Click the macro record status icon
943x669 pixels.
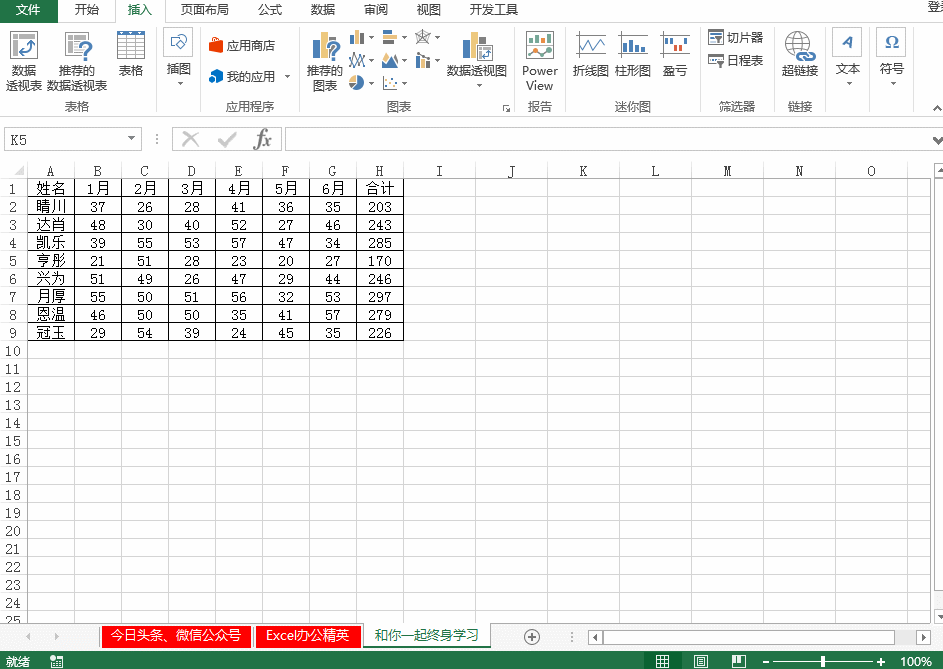point(56,661)
